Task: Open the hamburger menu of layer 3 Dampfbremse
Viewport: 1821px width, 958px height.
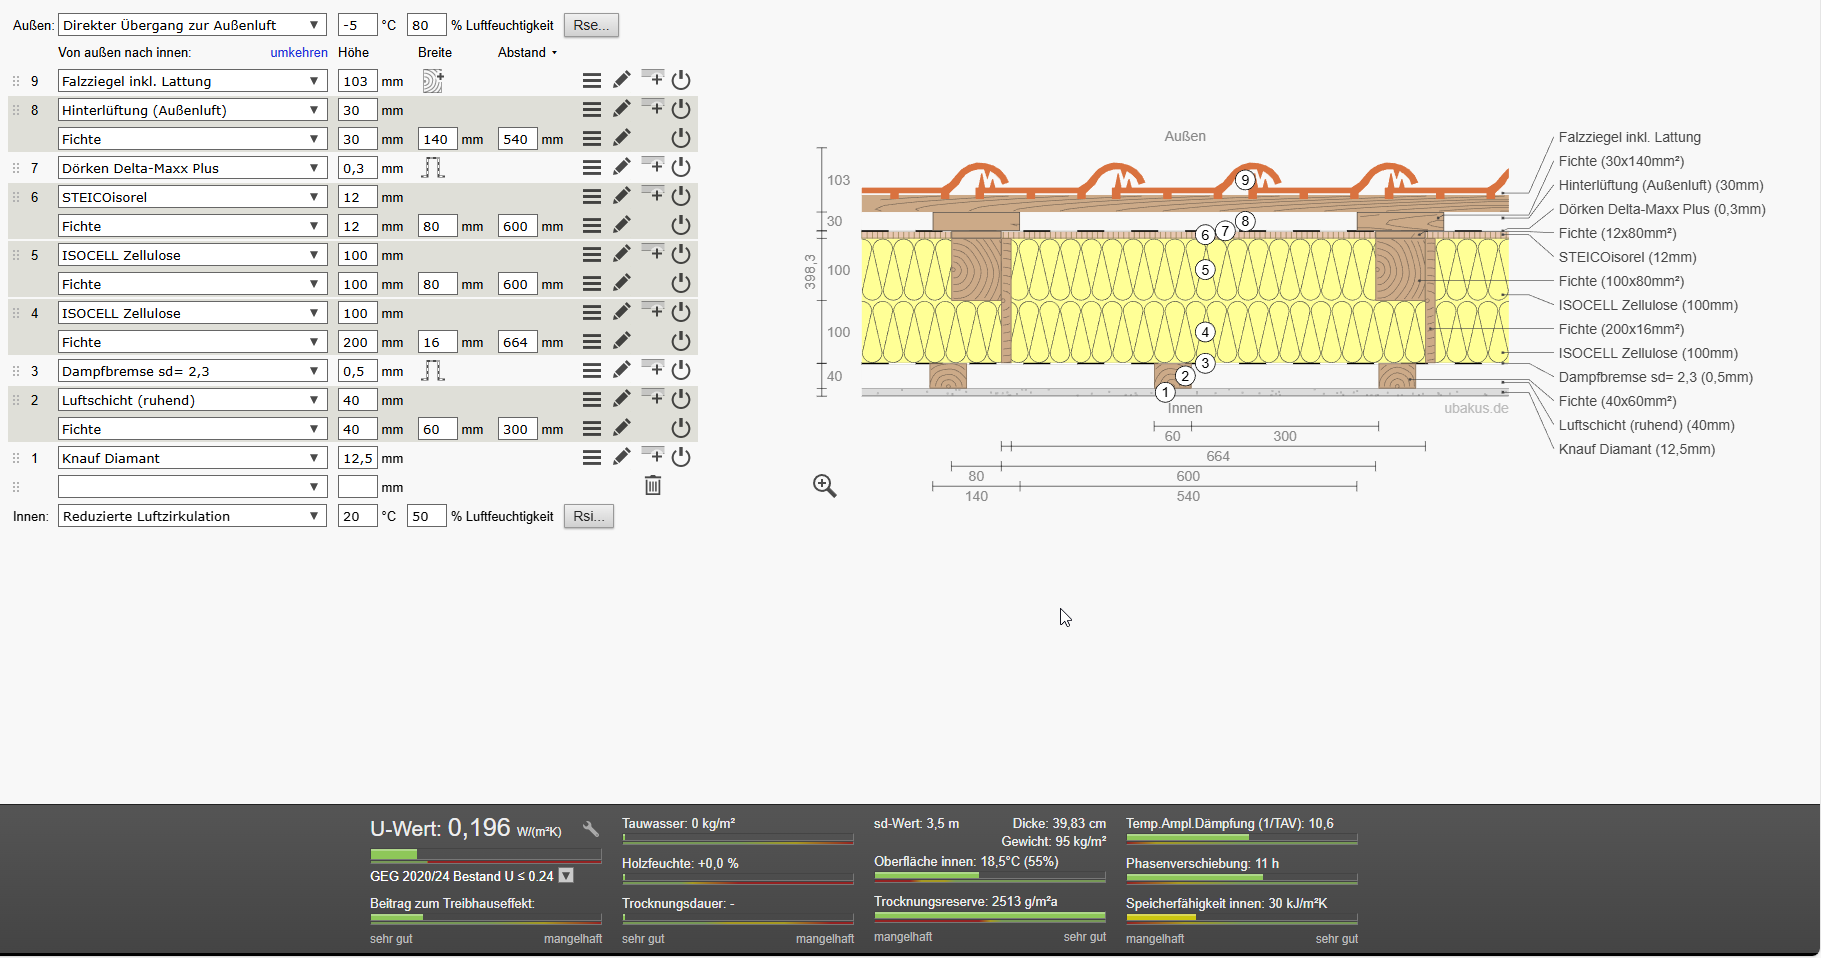Action: pos(592,371)
